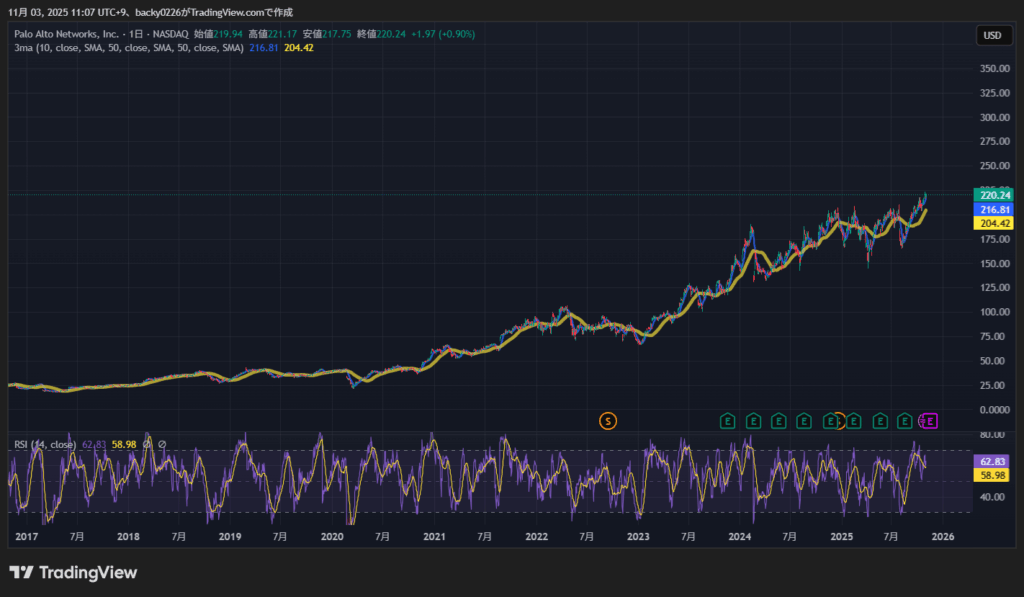Viewport: 1024px width, 597px height.
Task: Open the leftmost green E earnings marker
Action: pos(728,421)
